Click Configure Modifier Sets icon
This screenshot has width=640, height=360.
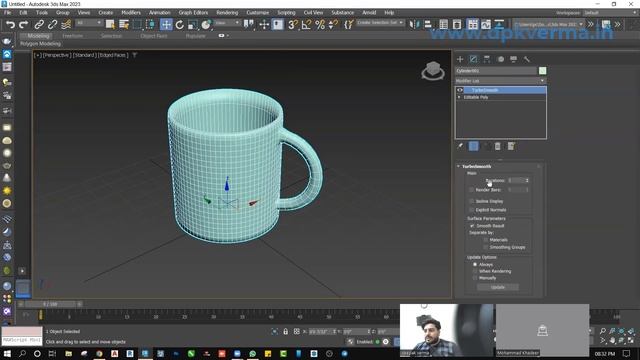pos(511,146)
